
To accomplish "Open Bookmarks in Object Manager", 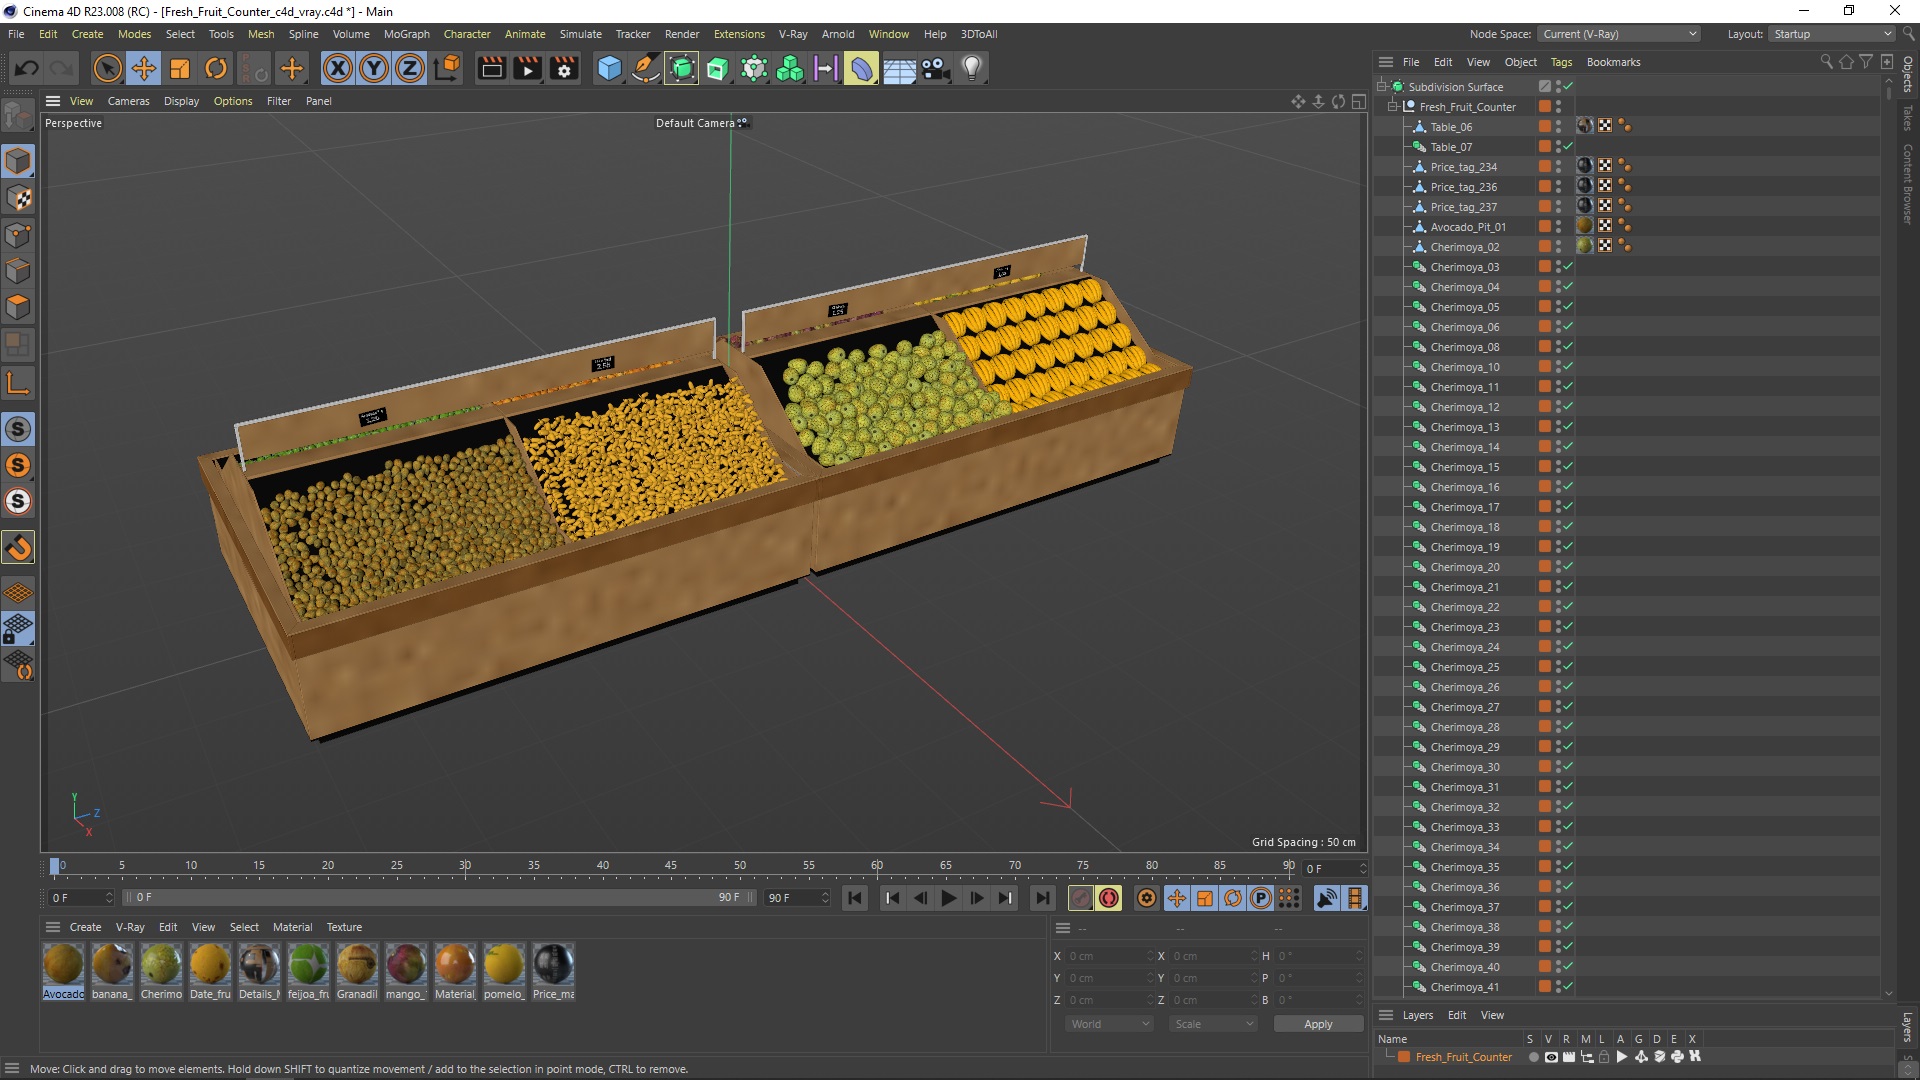I will point(1613,62).
